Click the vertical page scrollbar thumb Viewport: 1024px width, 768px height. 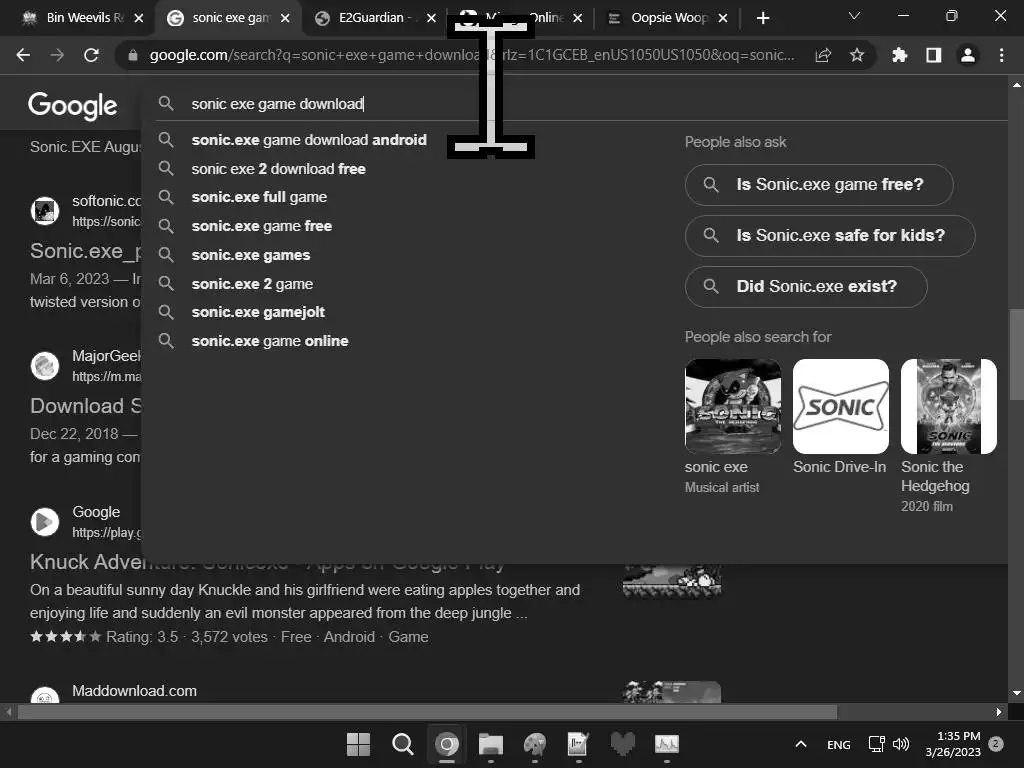coord(1016,354)
